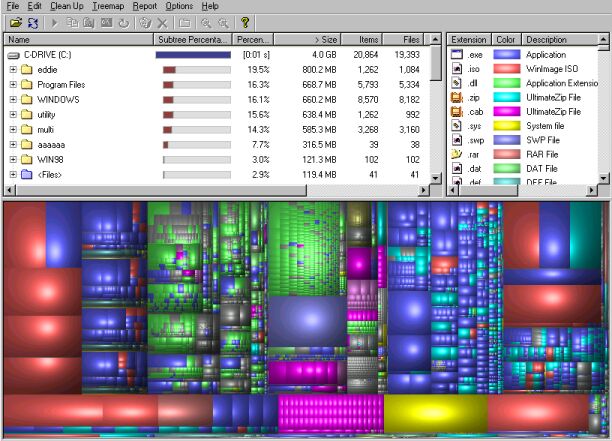Click the eddie folder icon
The width and height of the screenshot is (612, 441).
pos(27,70)
